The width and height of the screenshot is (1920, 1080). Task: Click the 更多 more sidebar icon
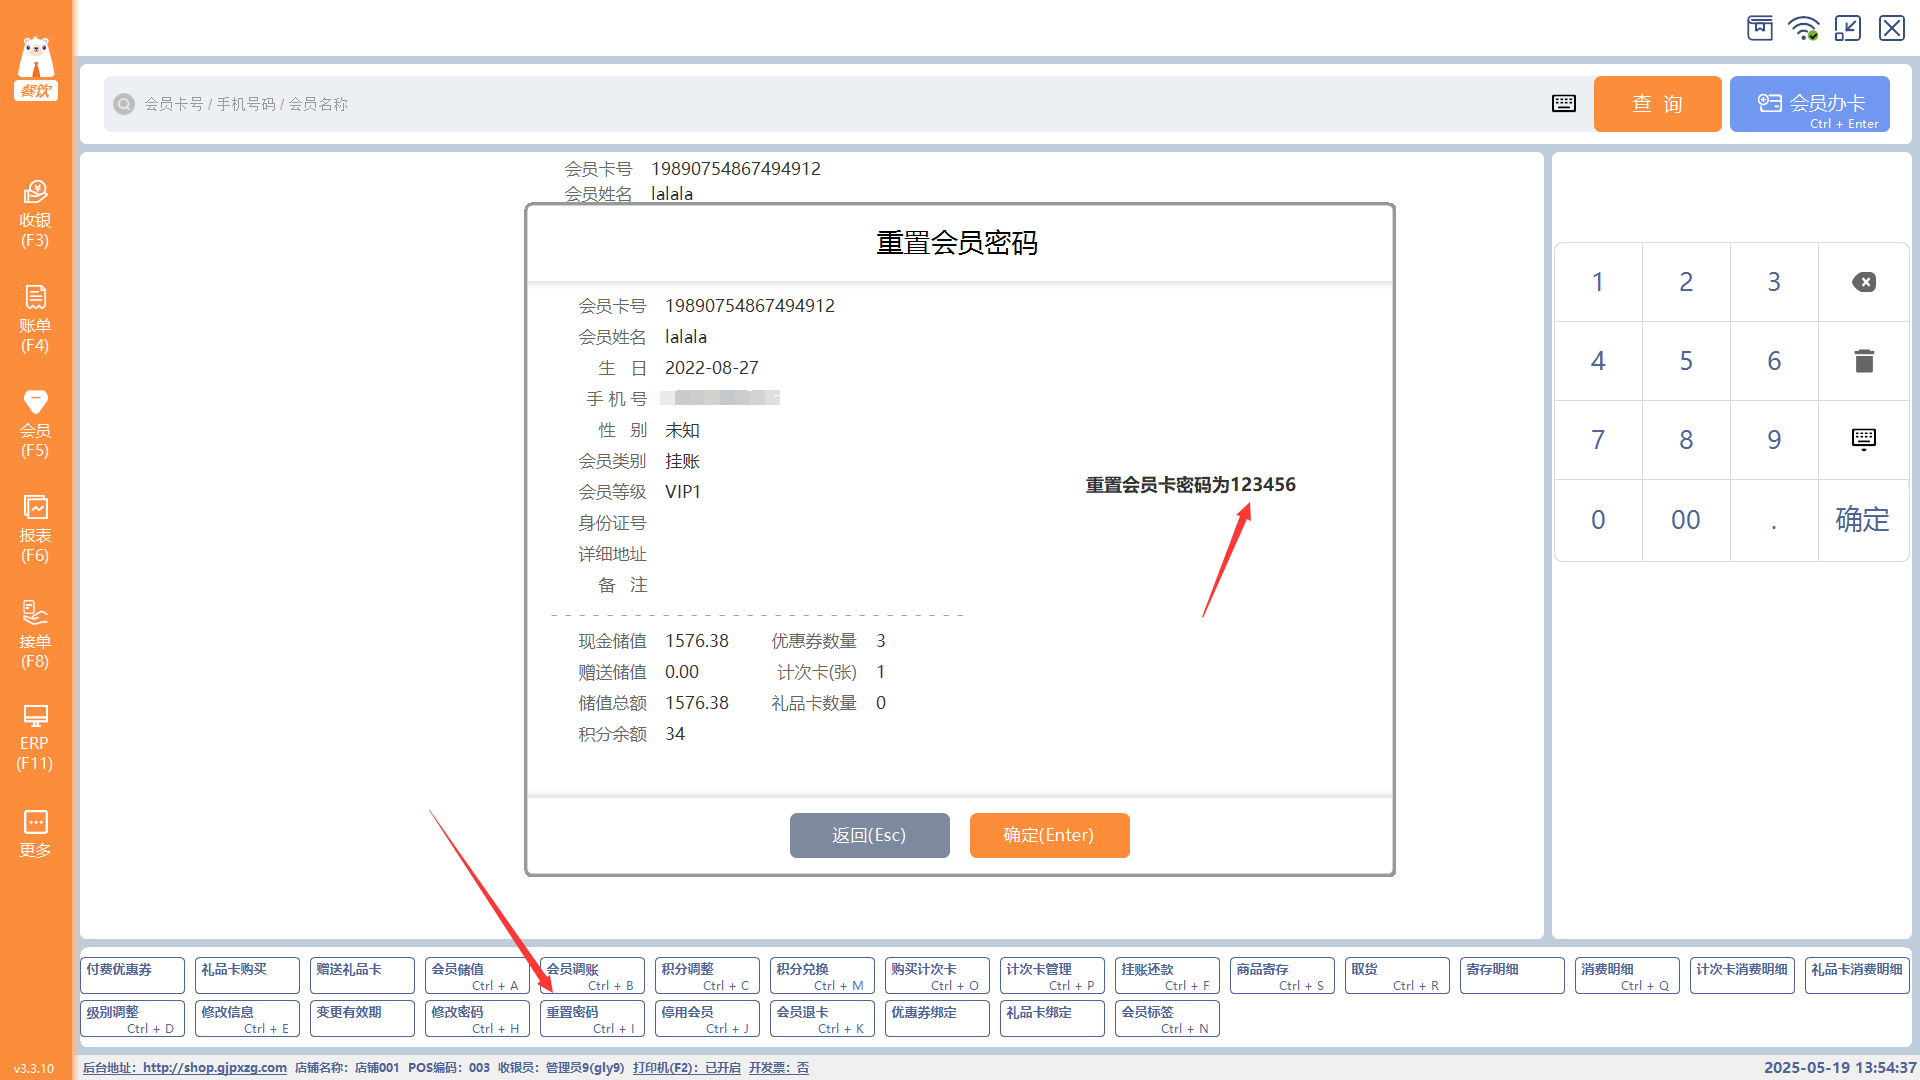(35, 833)
